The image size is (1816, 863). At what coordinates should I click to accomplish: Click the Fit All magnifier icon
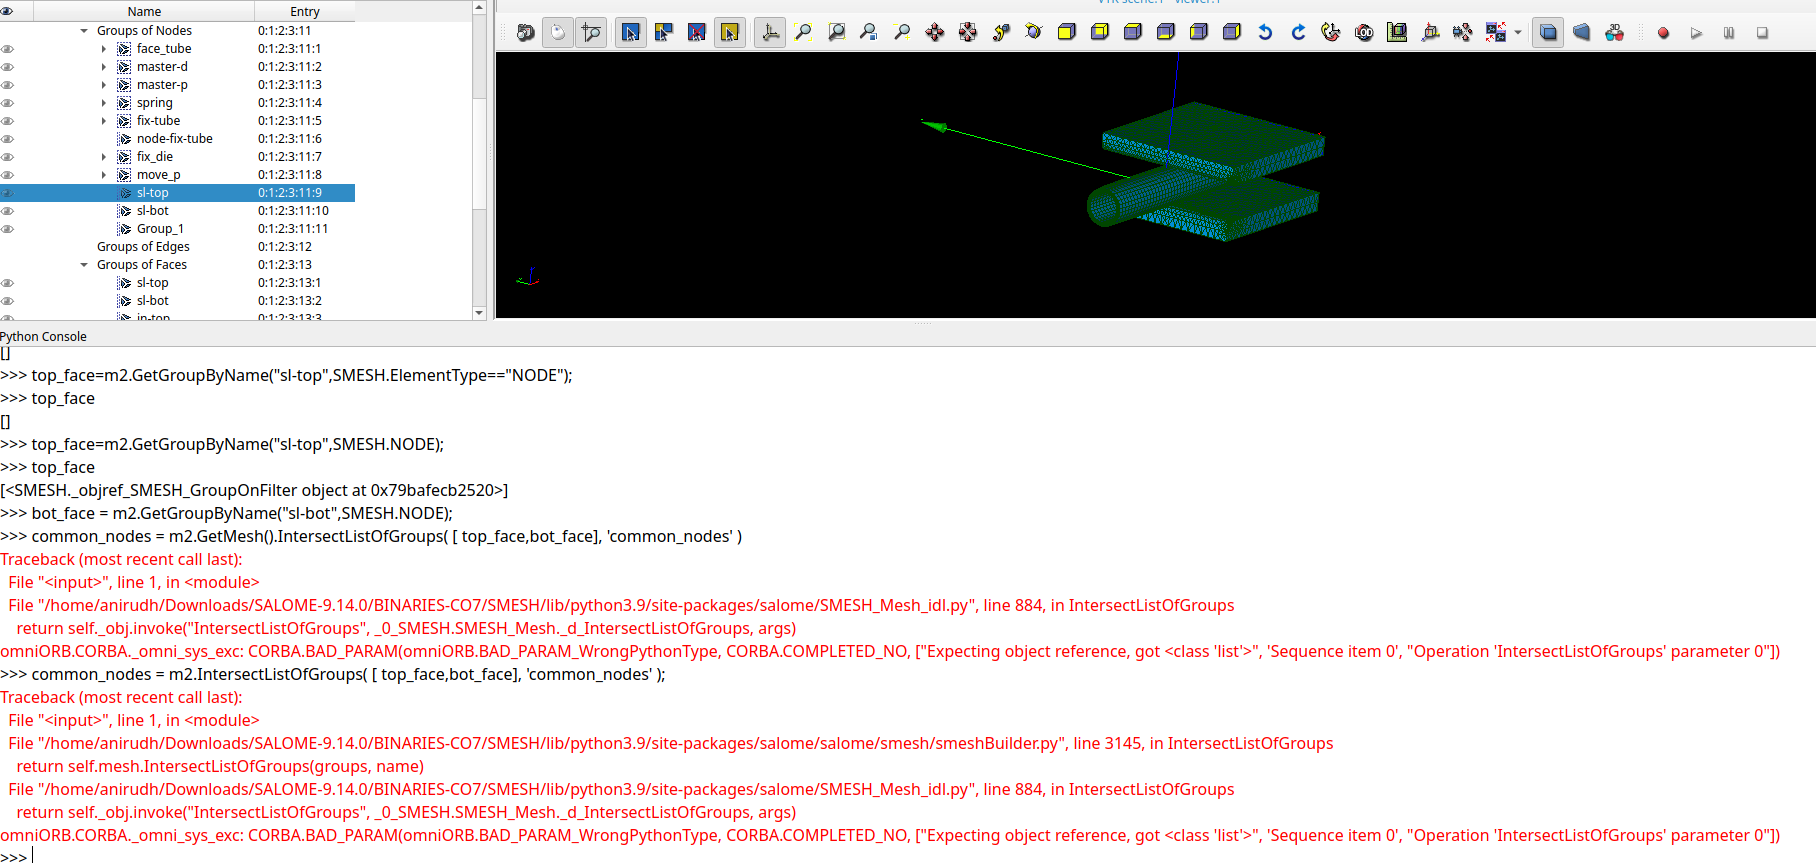click(x=803, y=33)
